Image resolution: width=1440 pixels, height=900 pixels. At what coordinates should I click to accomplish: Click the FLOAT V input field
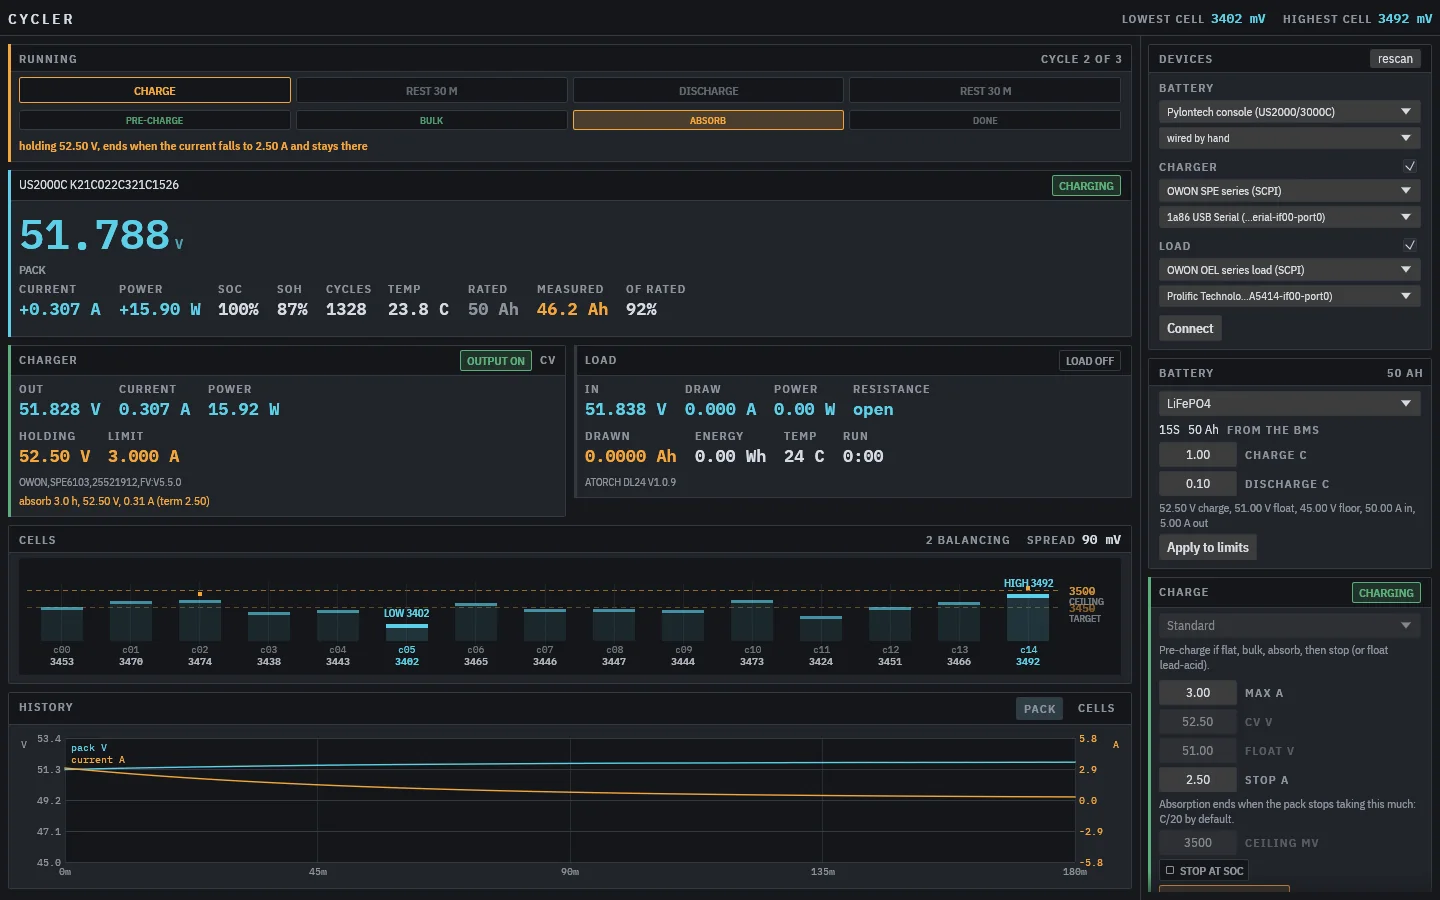point(1198,751)
